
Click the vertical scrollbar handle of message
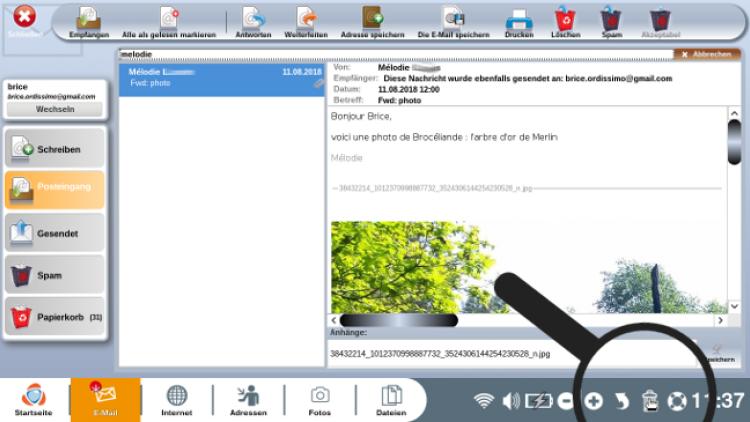[734, 143]
